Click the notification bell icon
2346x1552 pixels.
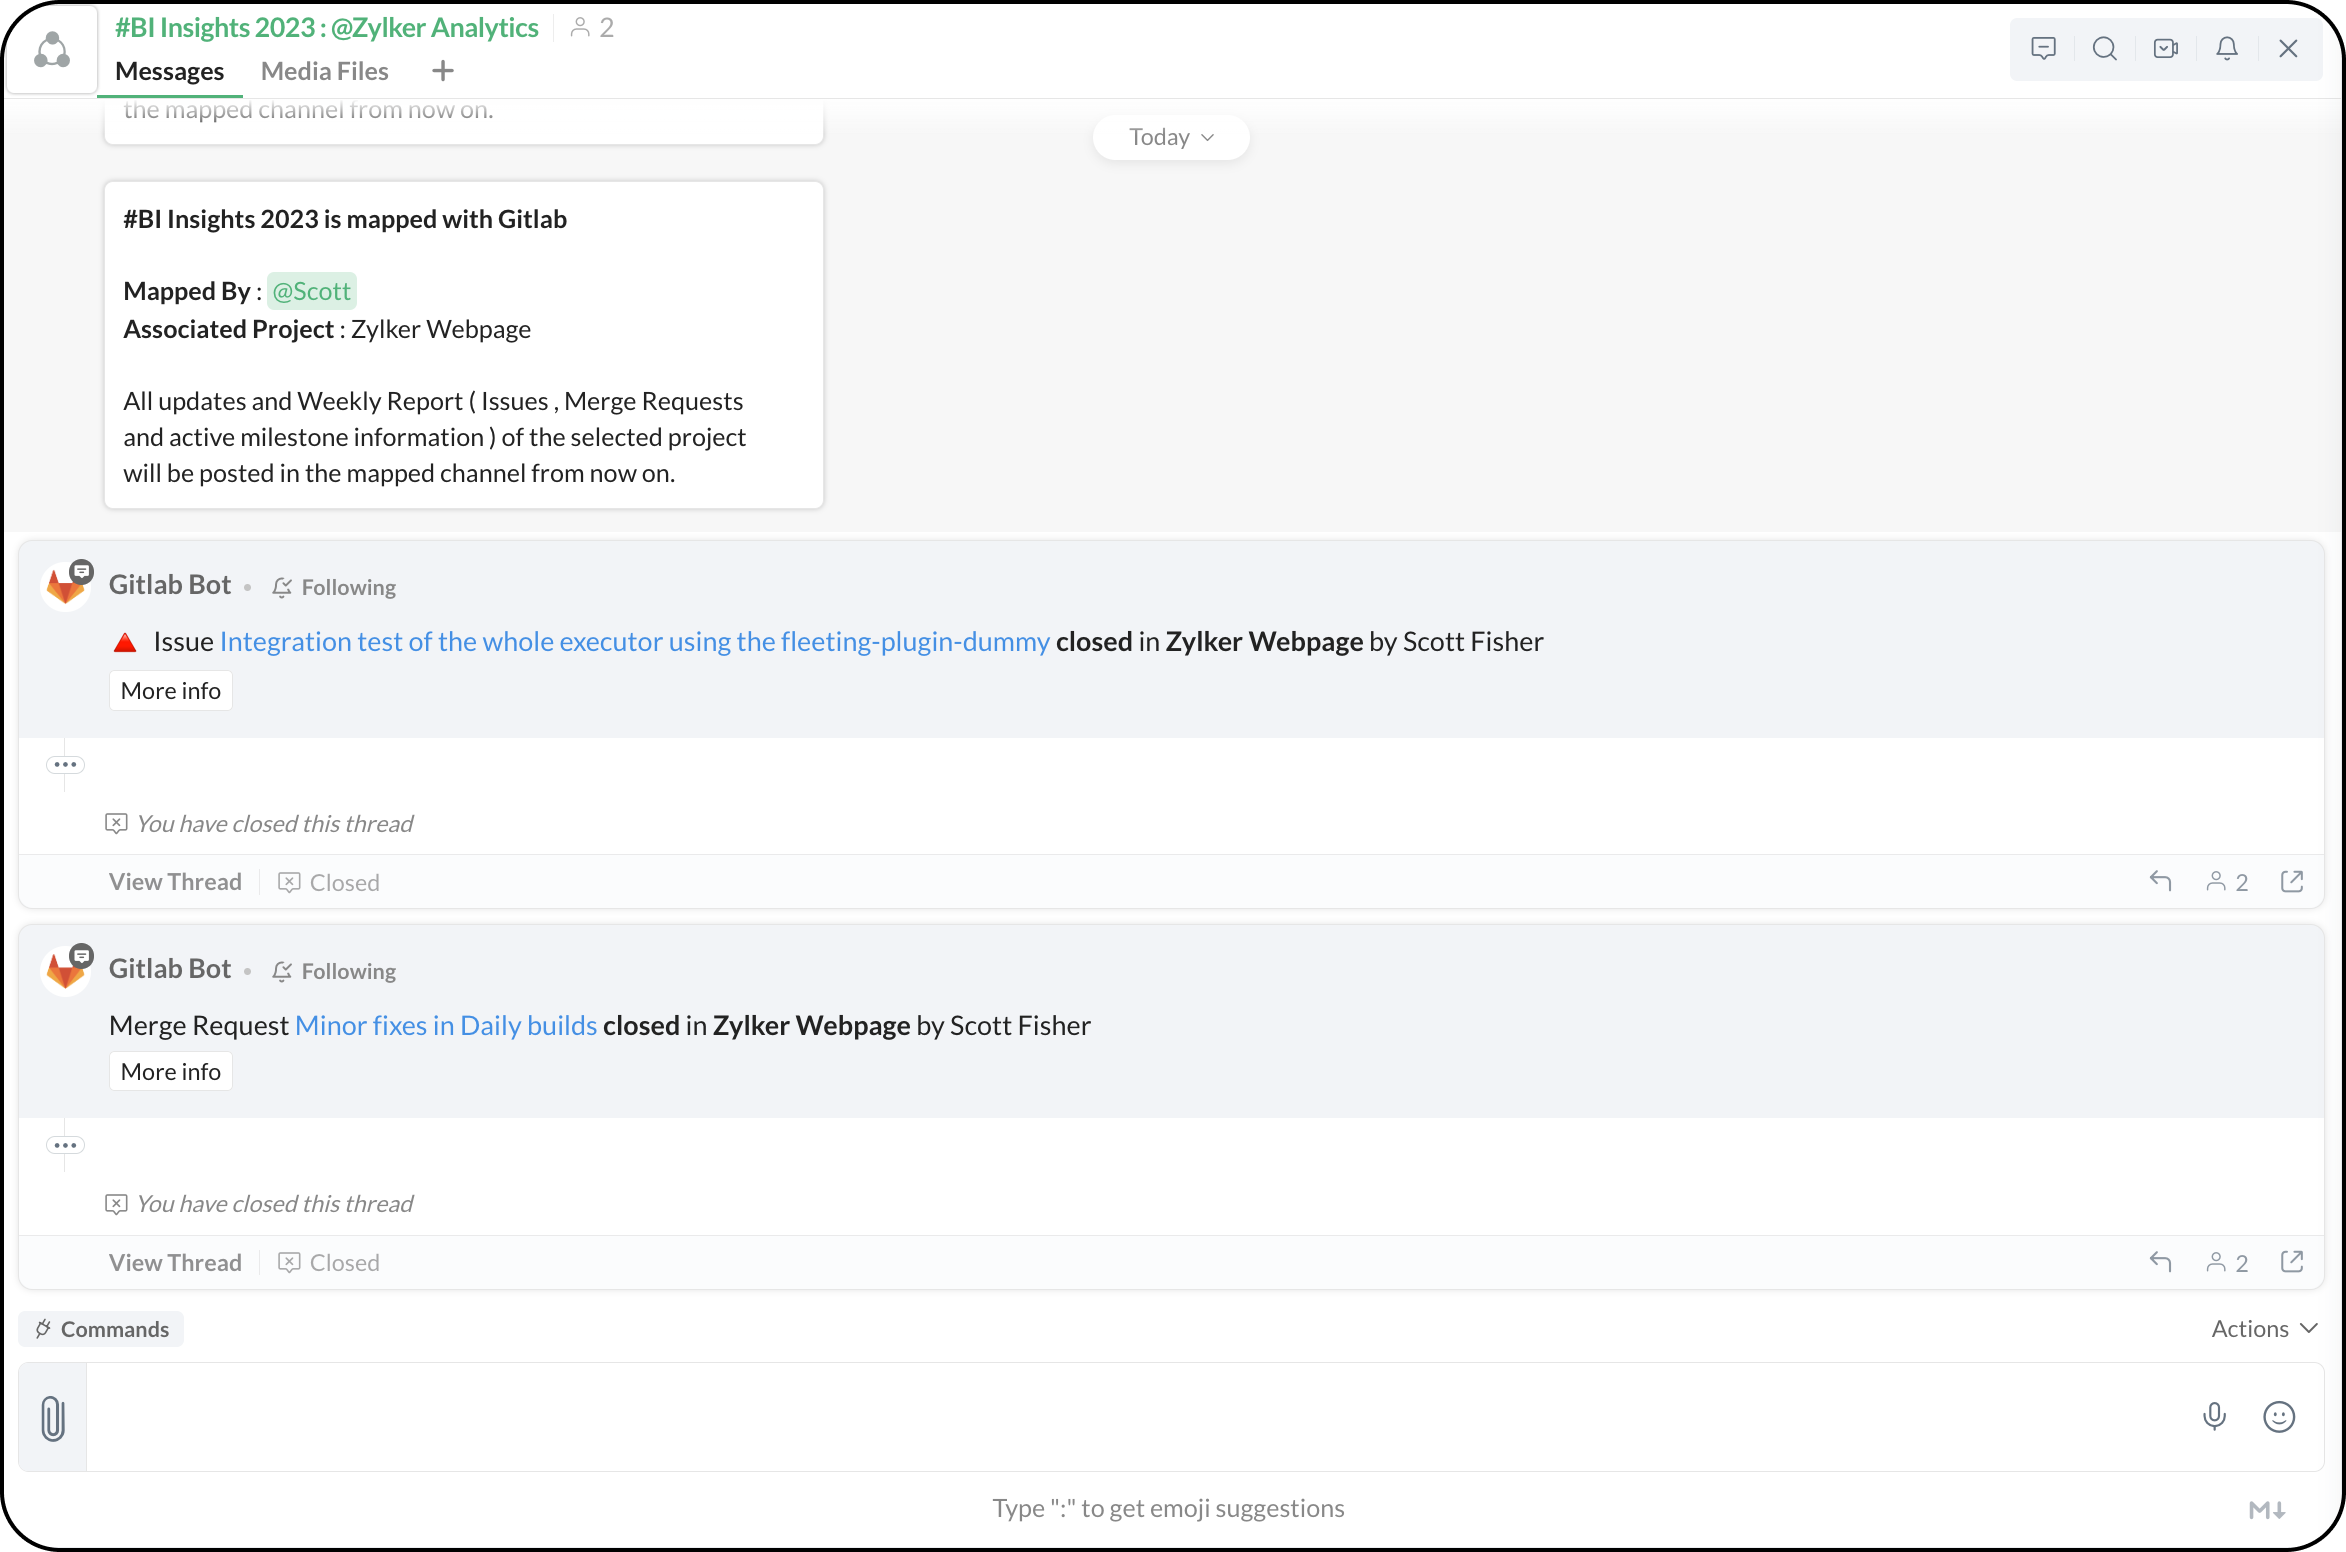[x=2226, y=48]
